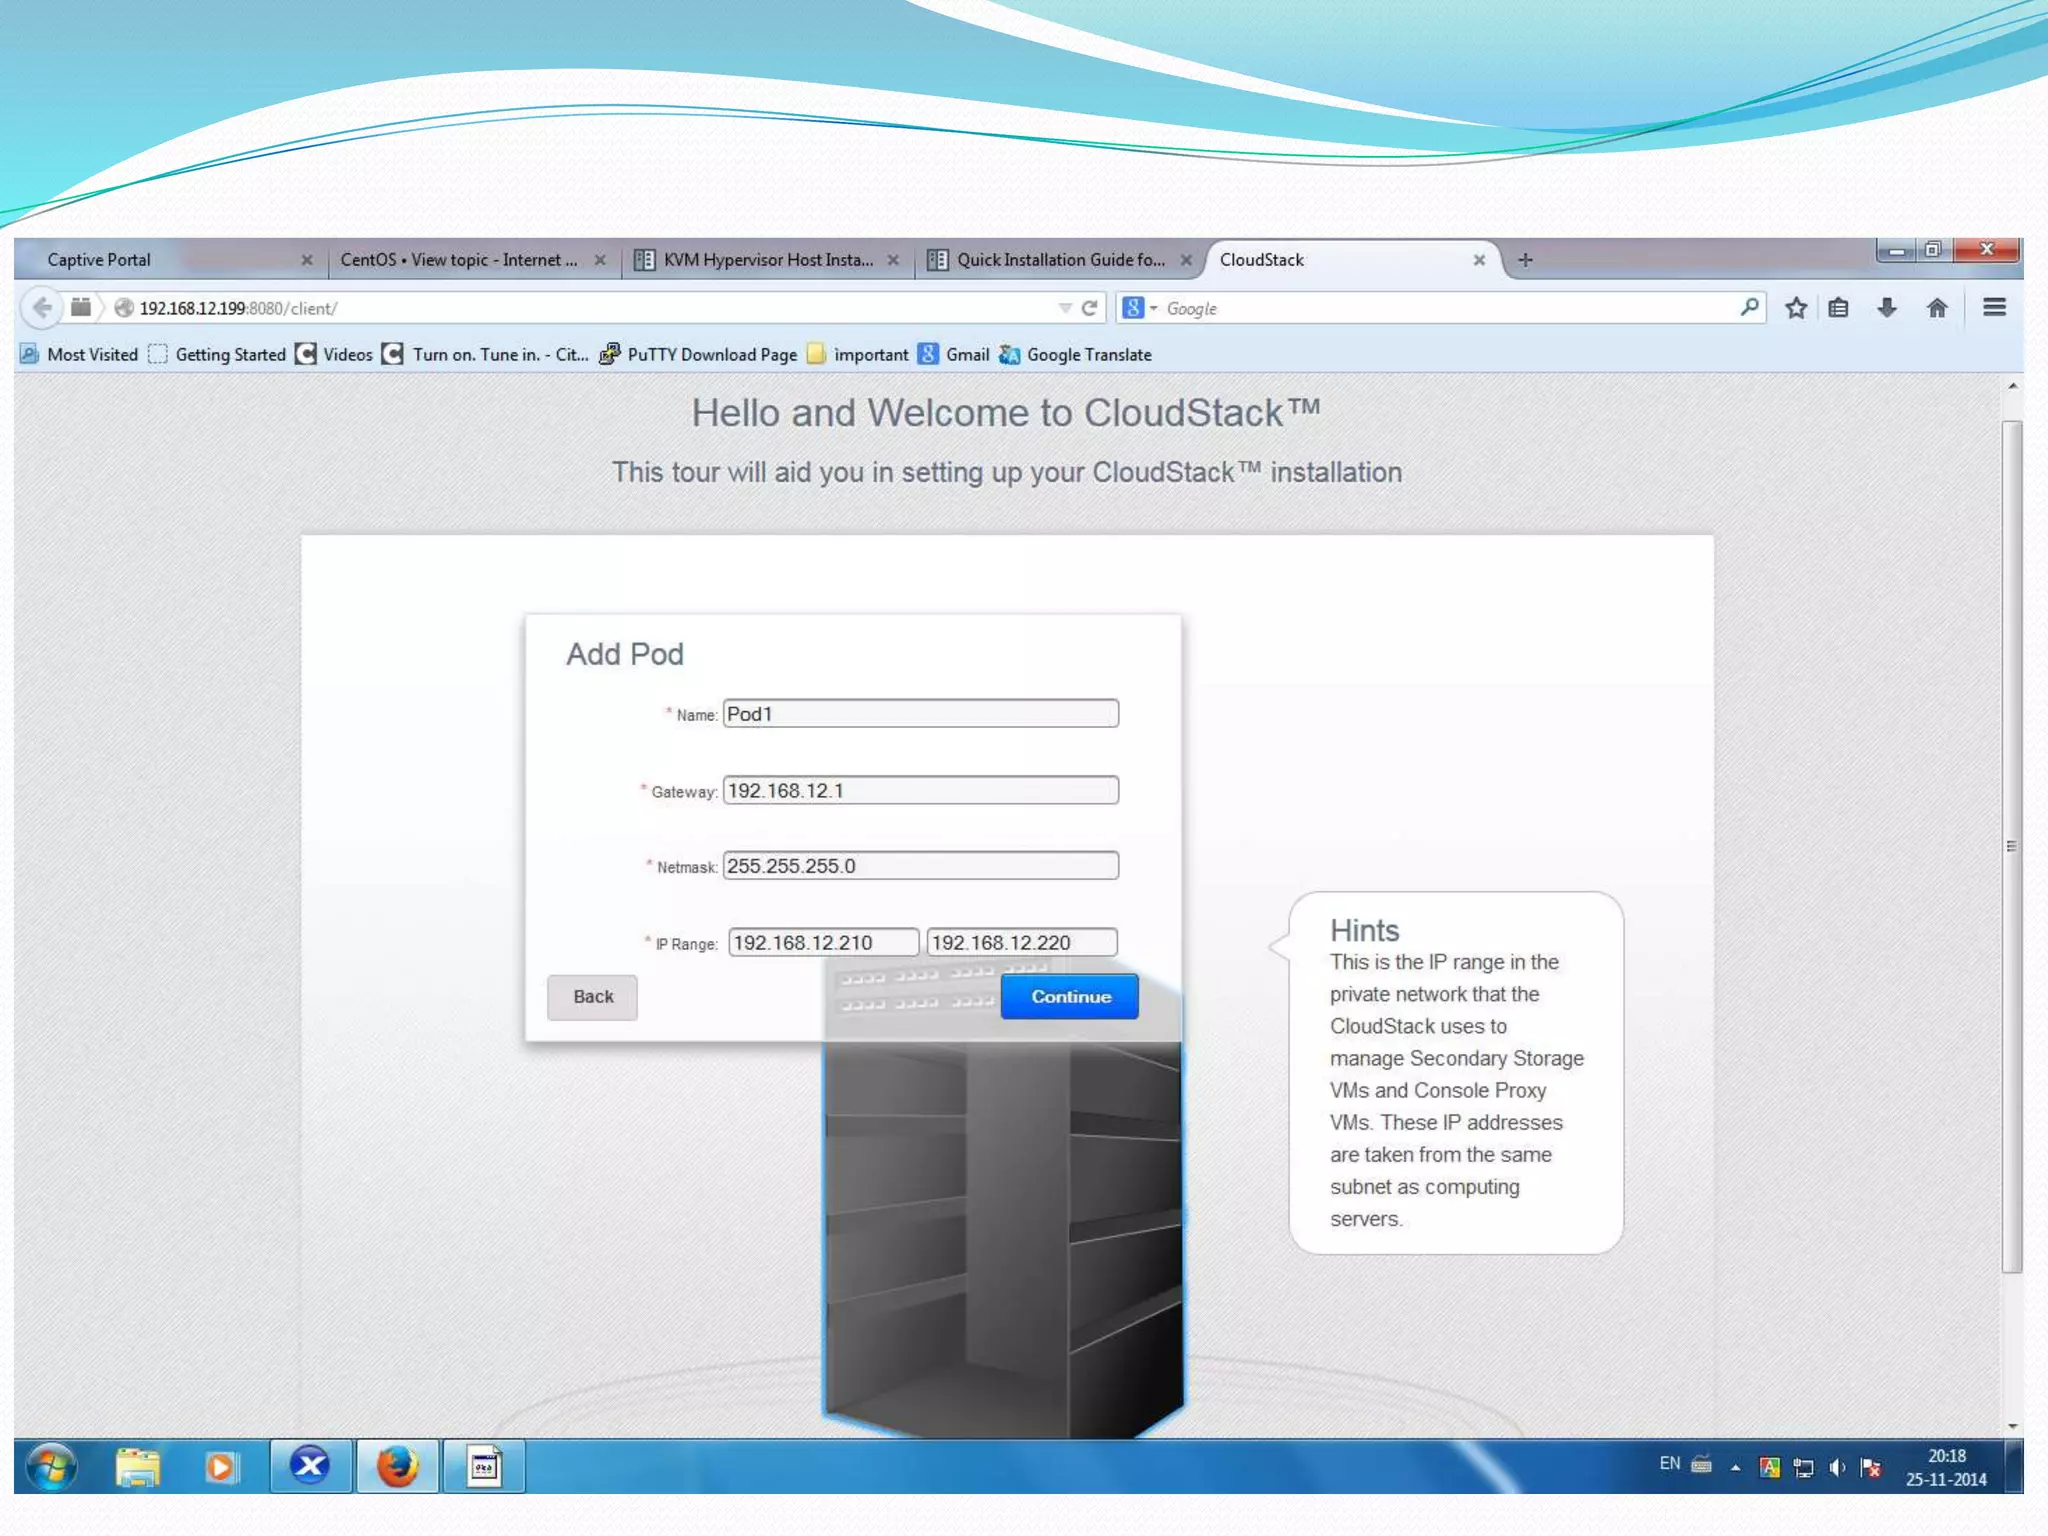Viewport: 2048px width, 1536px height.
Task: Click the Back button in Add Pod
Action: click(x=592, y=997)
